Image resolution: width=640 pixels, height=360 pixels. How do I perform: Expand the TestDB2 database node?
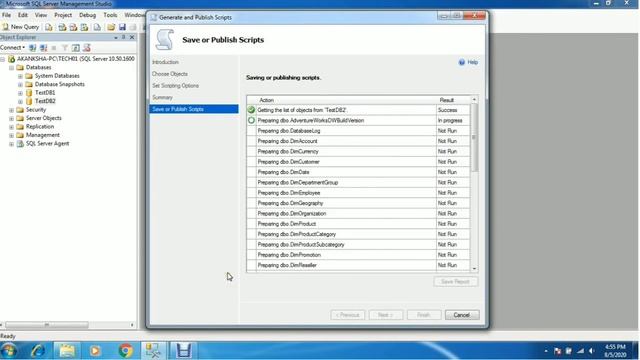coord(20,102)
